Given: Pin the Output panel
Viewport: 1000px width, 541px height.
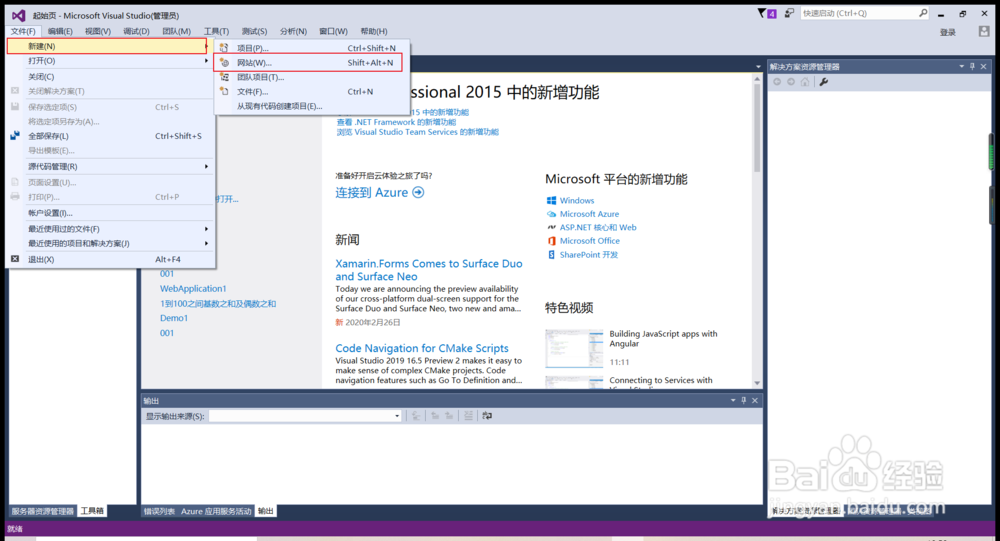Looking at the screenshot, I should (x=744, y=401).
